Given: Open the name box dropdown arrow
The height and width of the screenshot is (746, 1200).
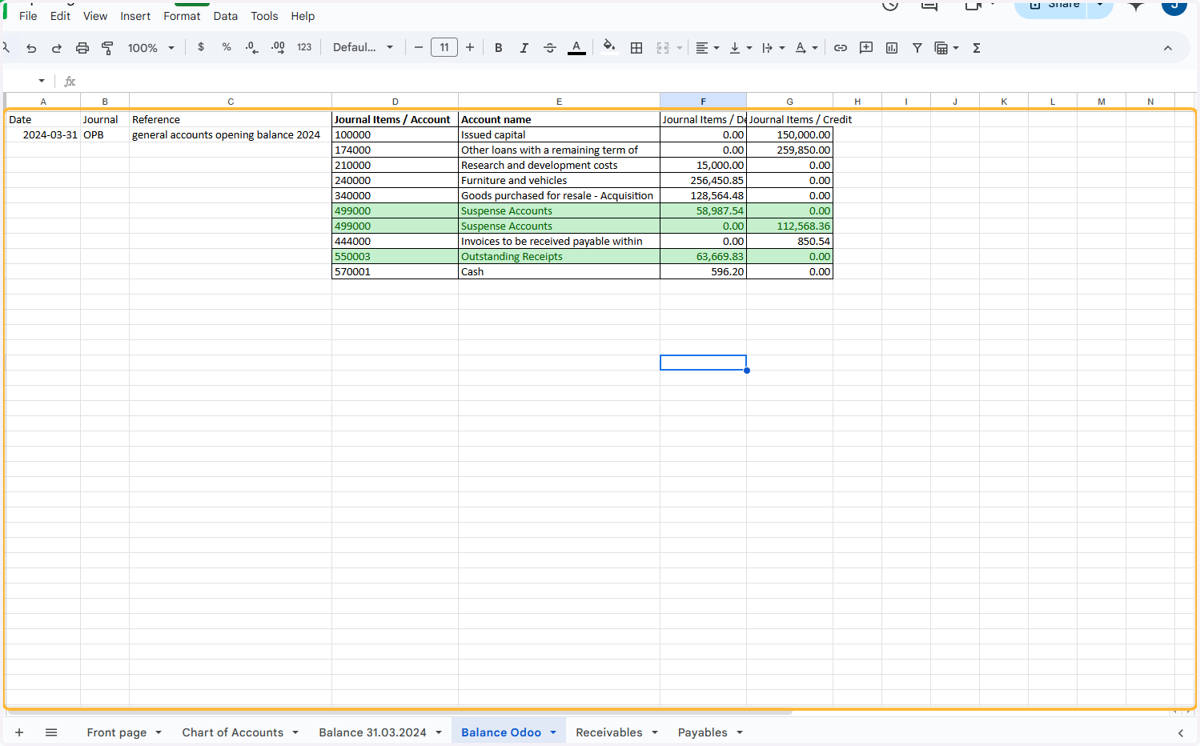Looking at the screenshot, I should [41, 81].
